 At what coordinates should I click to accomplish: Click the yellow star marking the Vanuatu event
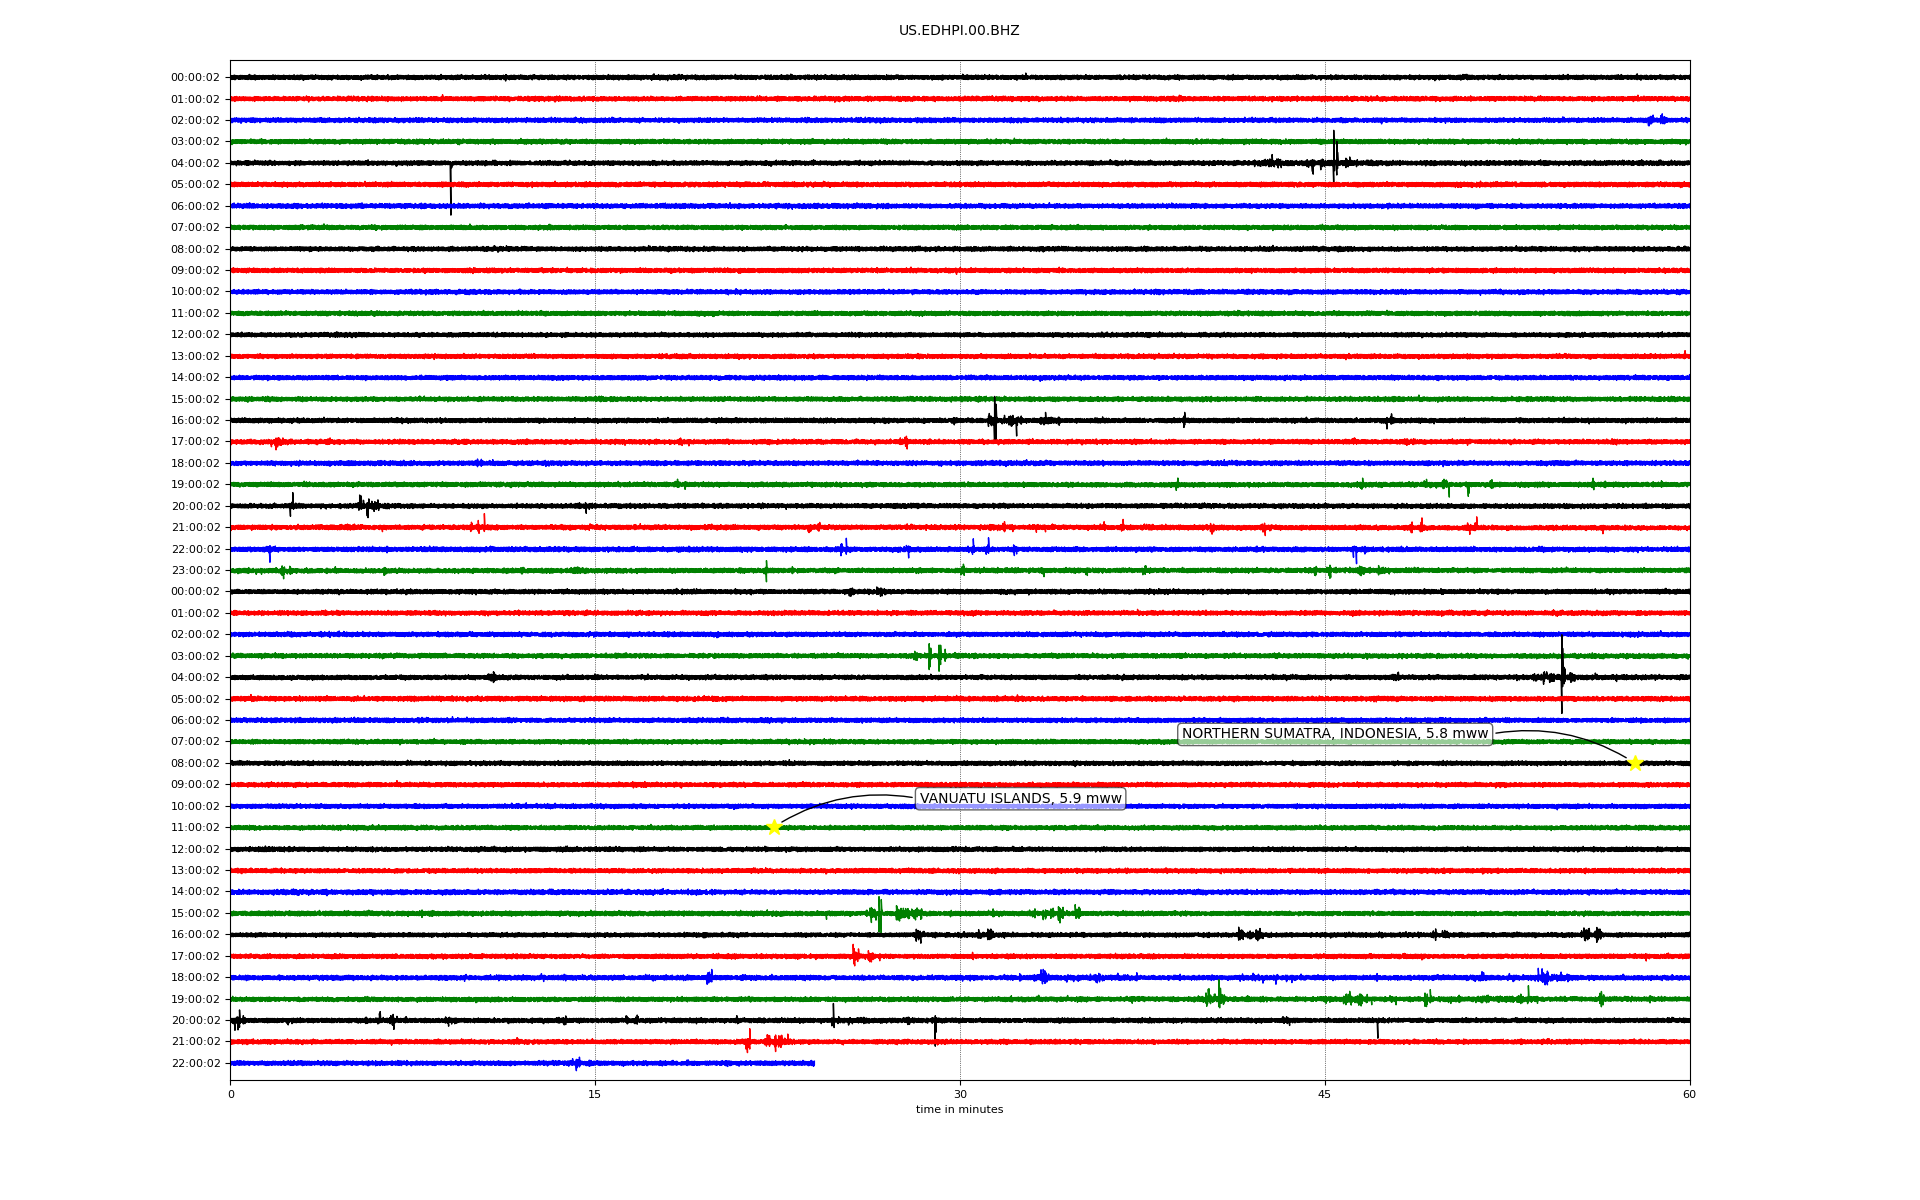774,828
